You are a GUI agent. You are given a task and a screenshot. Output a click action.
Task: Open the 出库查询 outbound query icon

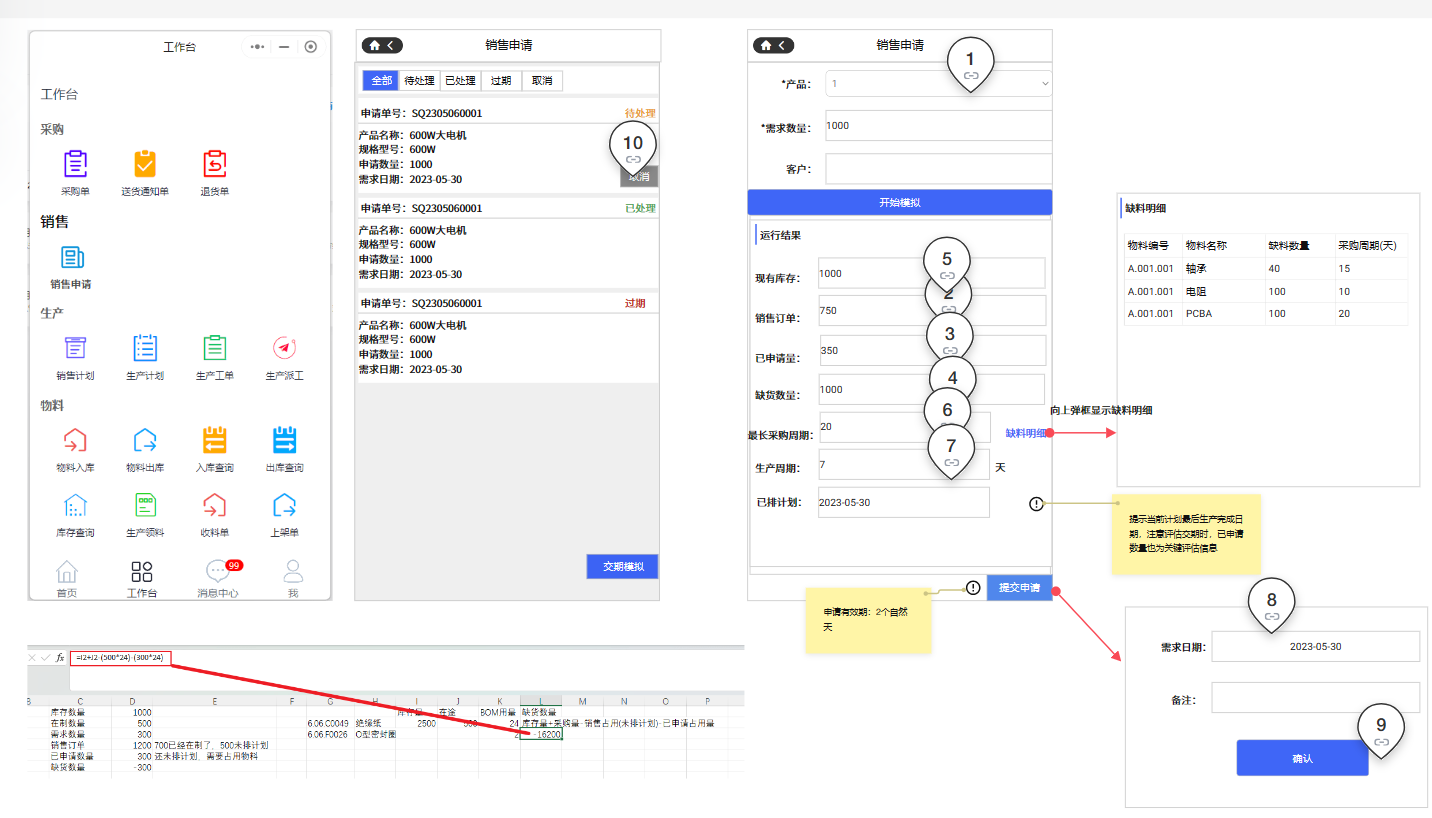click(x=285, y=440)
